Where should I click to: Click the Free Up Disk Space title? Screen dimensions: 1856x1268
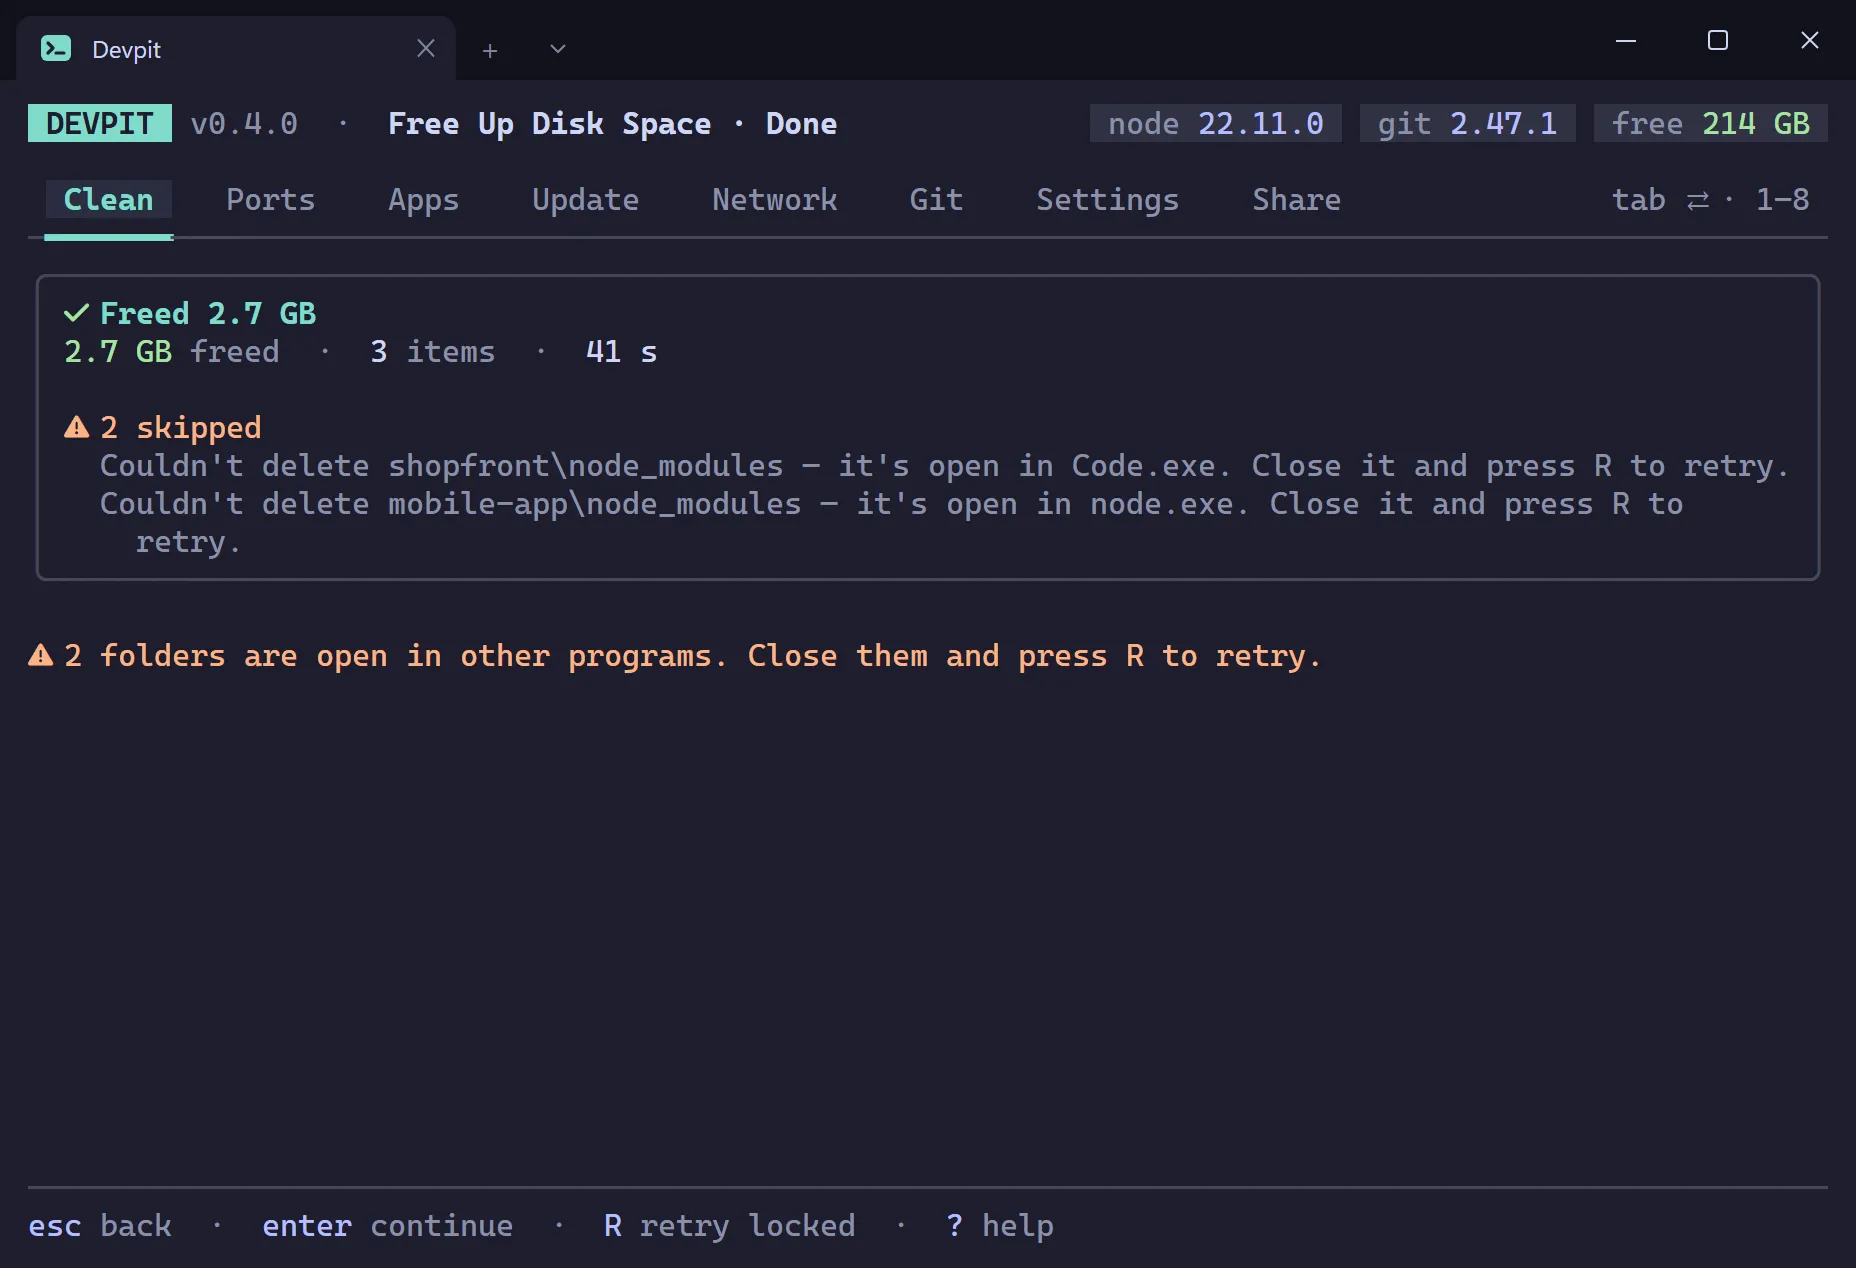coord(550,123)
